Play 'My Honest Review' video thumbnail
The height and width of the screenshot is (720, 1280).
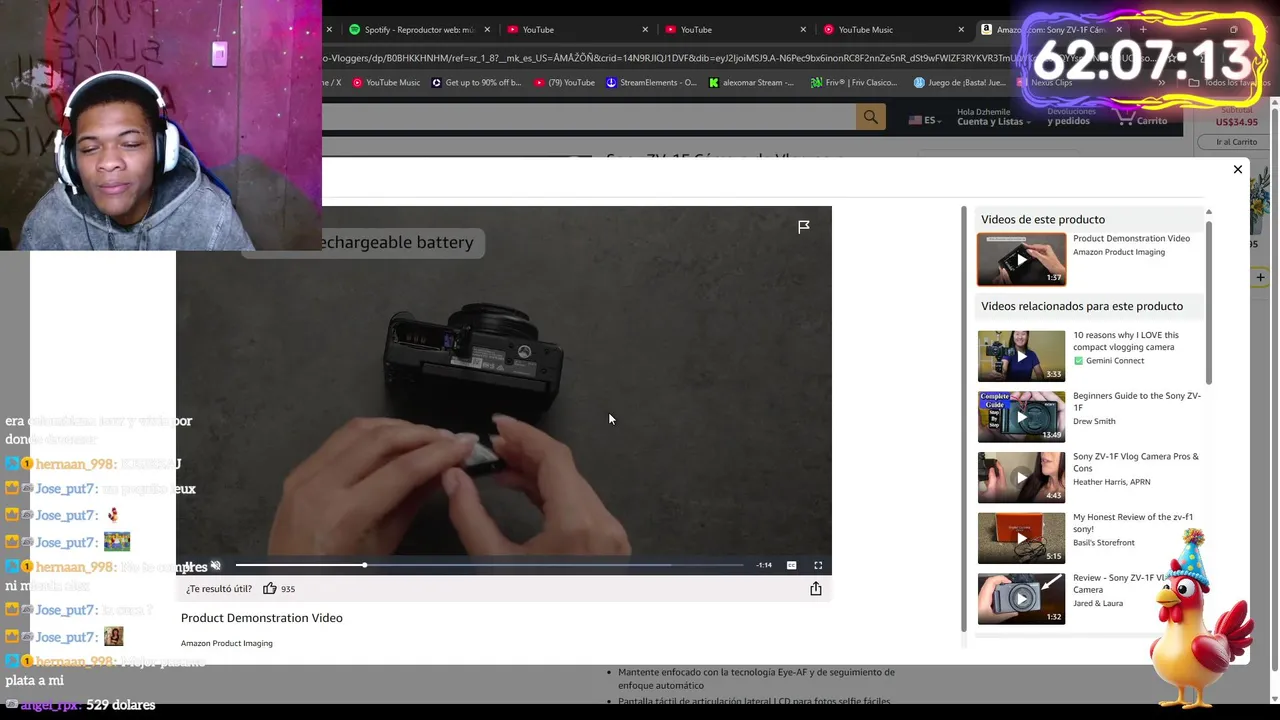[1021, 538]
